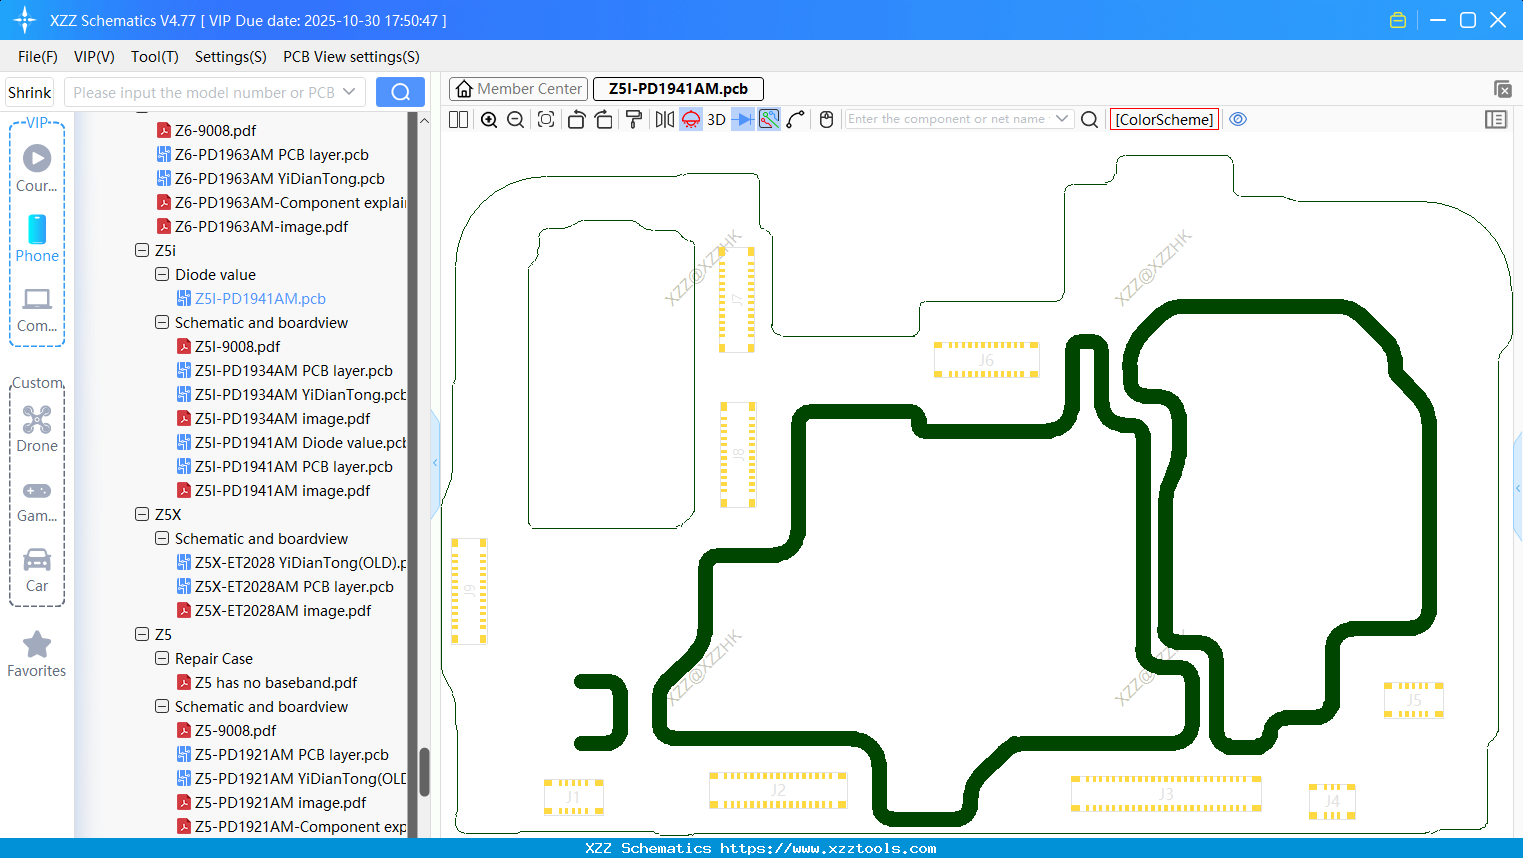Click the zoom in magnifier icon
The width and height of the screenshot is (1523, 858).
(489, 120)
